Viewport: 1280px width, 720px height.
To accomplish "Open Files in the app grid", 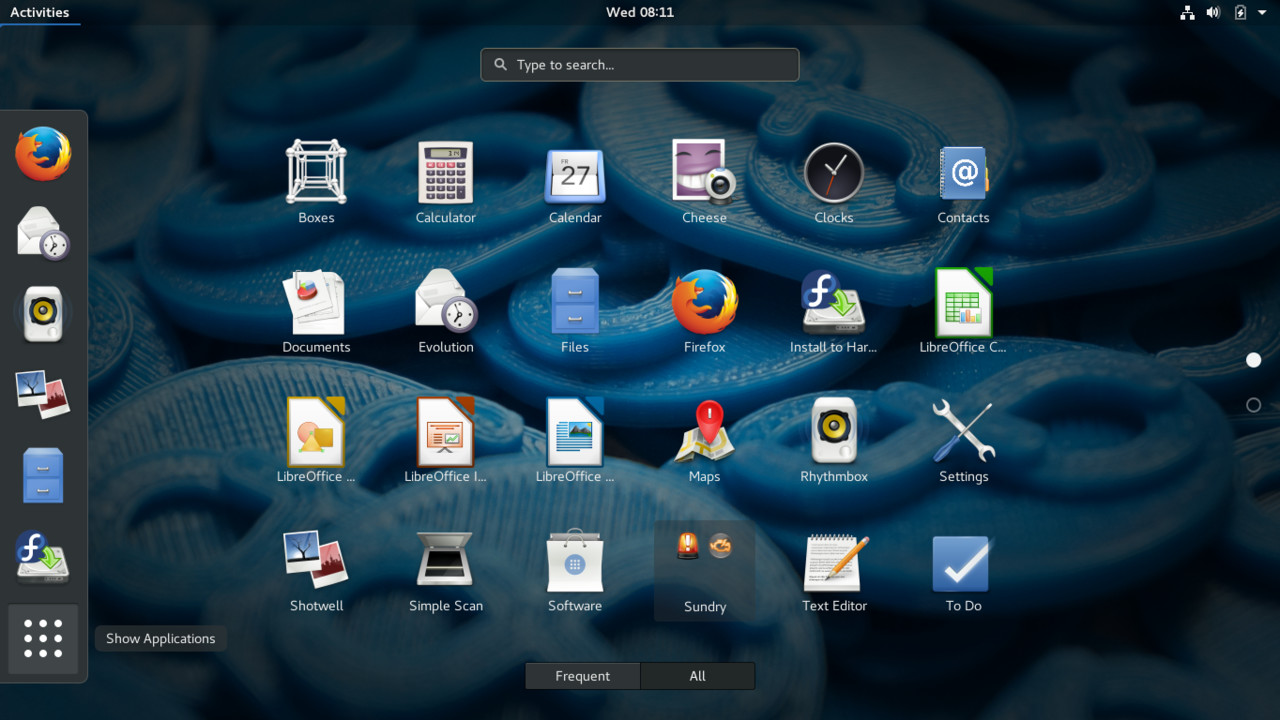I will (x=575, y=312).
